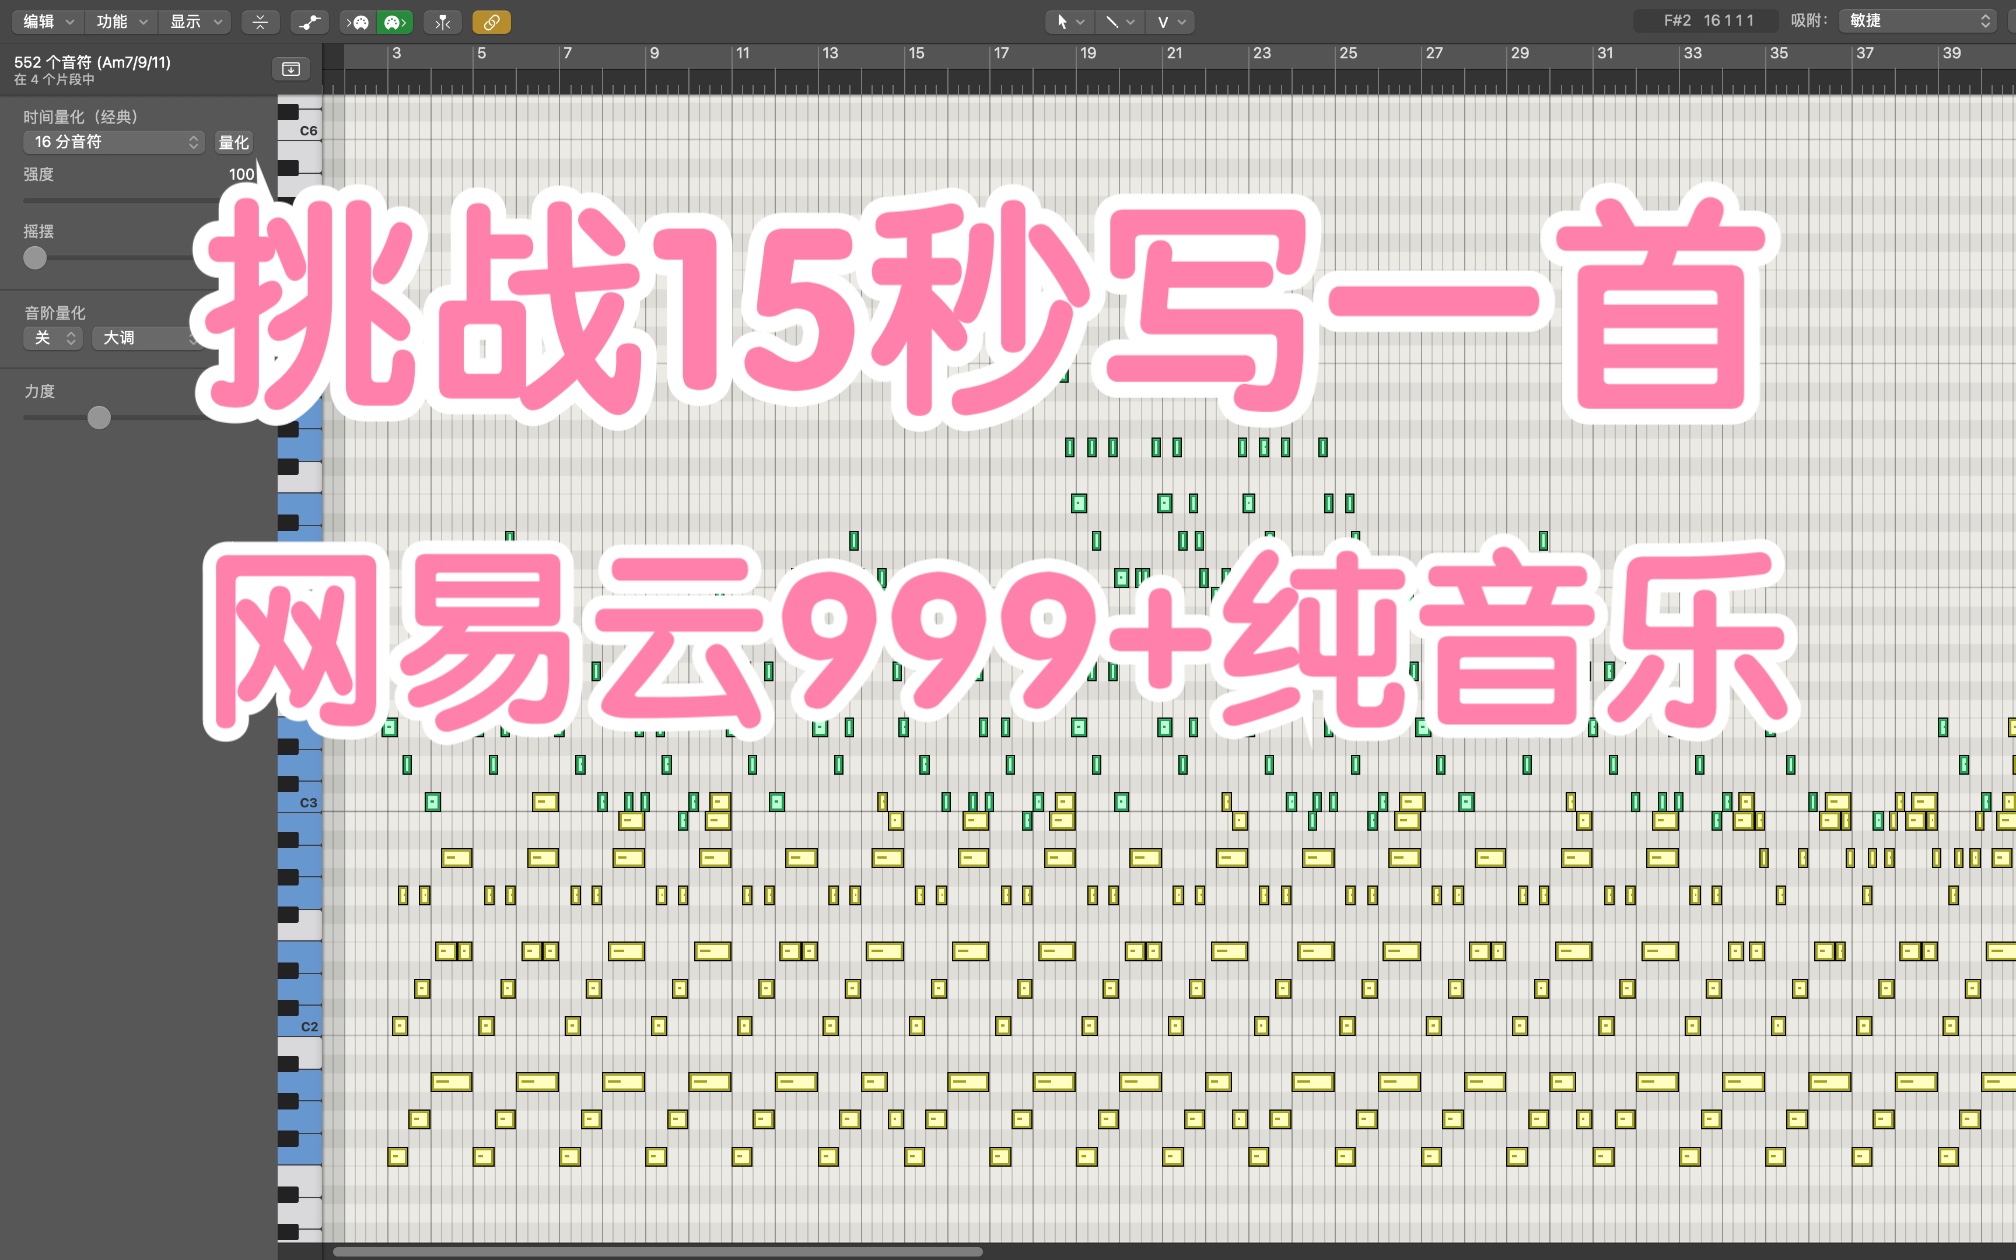Toggle the catch playhead icon
Image resolution: width=2016 pixels, height=1260 pixels.
coord(443,21)
